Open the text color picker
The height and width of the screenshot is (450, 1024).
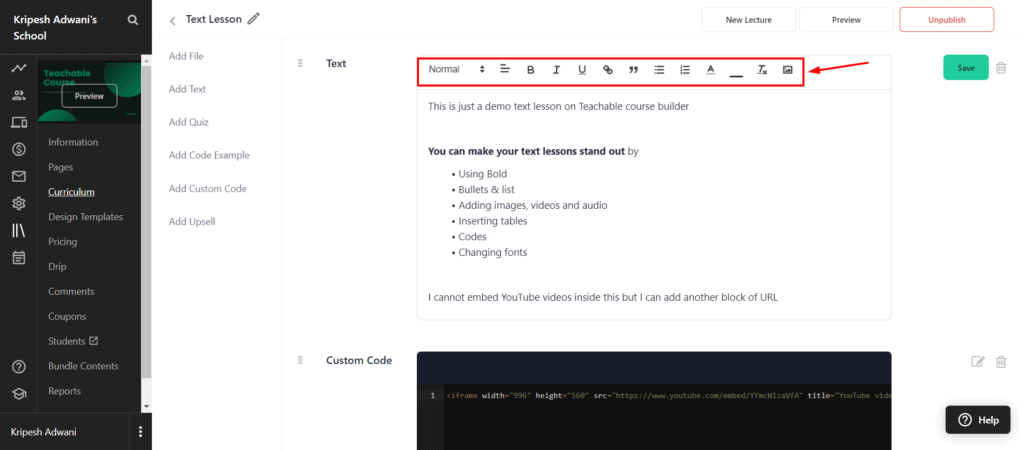click(x=711, y=70)
